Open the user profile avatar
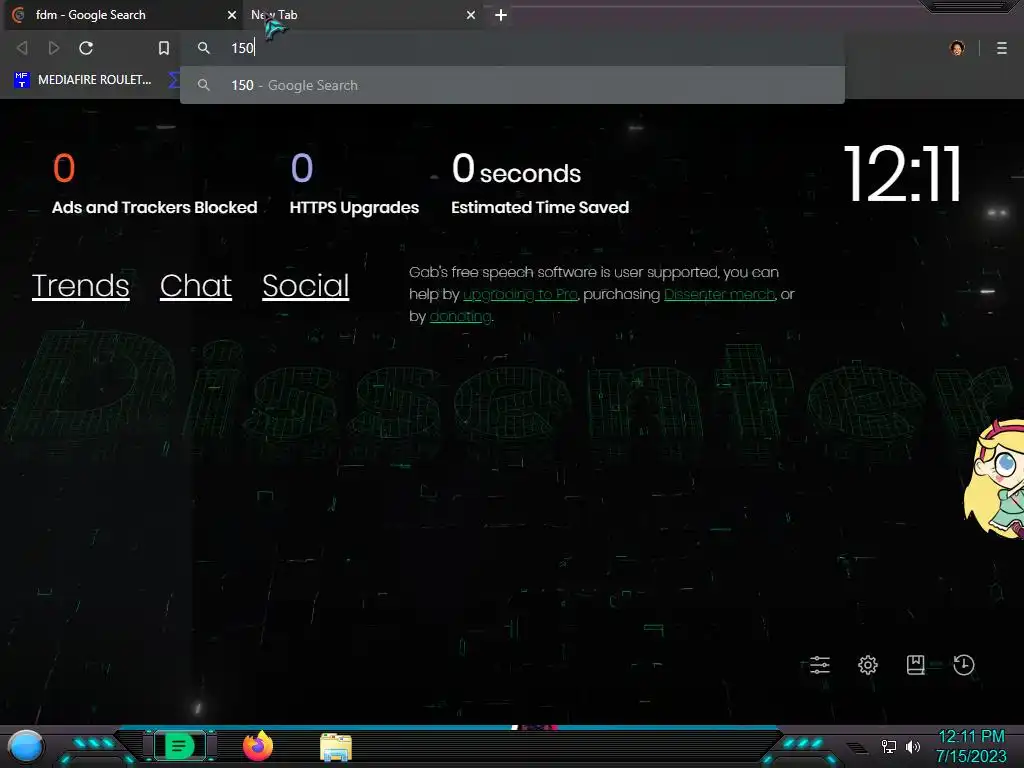 coord(957,48)
